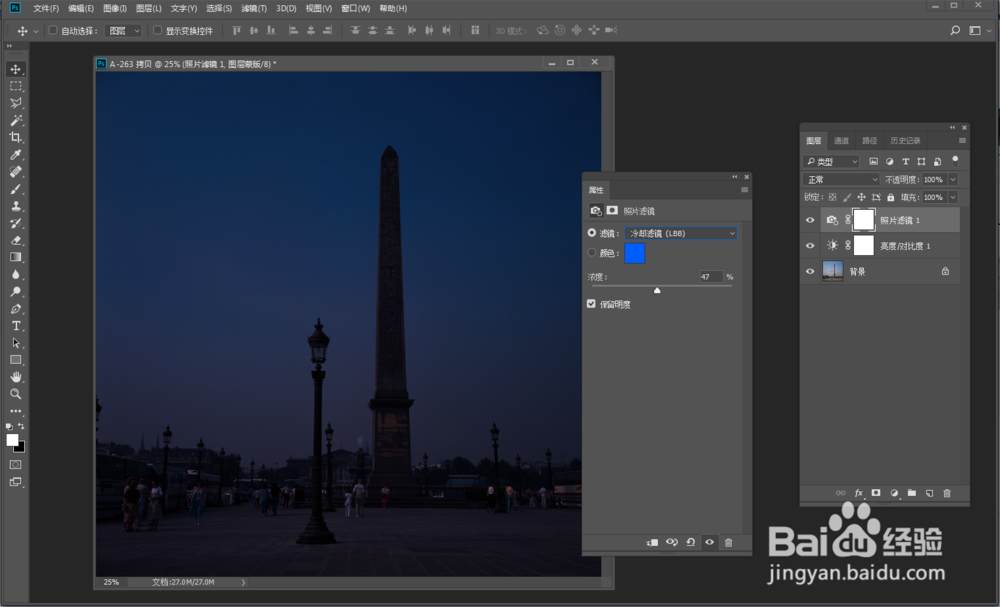Open the Layers panel flyout menu

pos(962,140)
